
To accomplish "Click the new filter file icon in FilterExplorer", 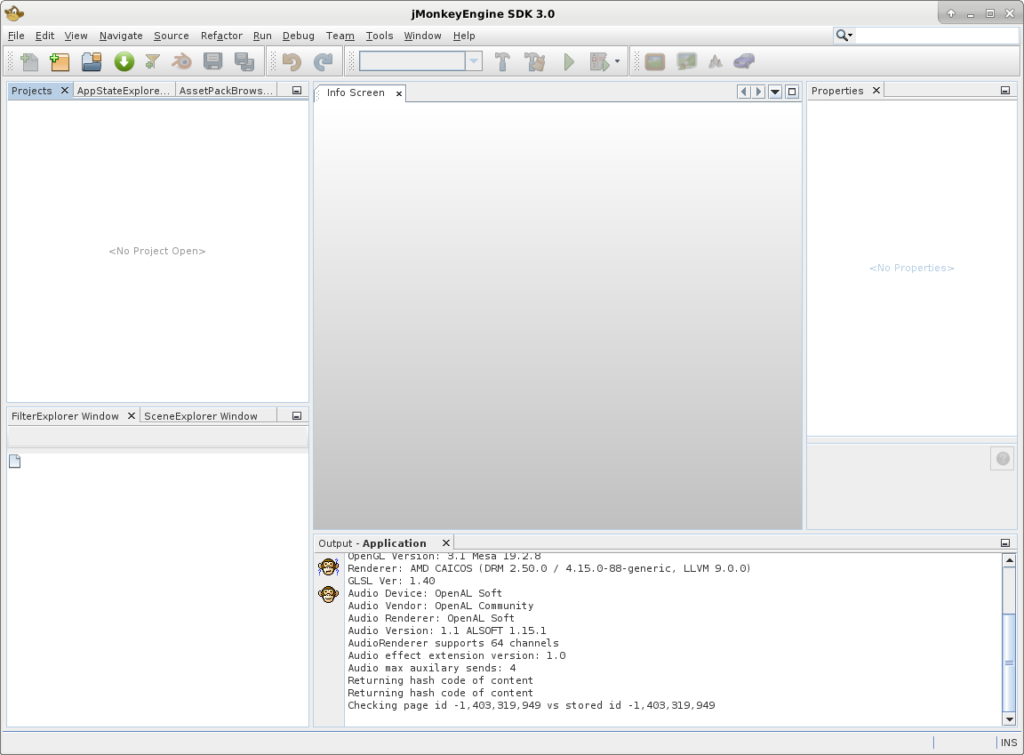I will [15, 461].
